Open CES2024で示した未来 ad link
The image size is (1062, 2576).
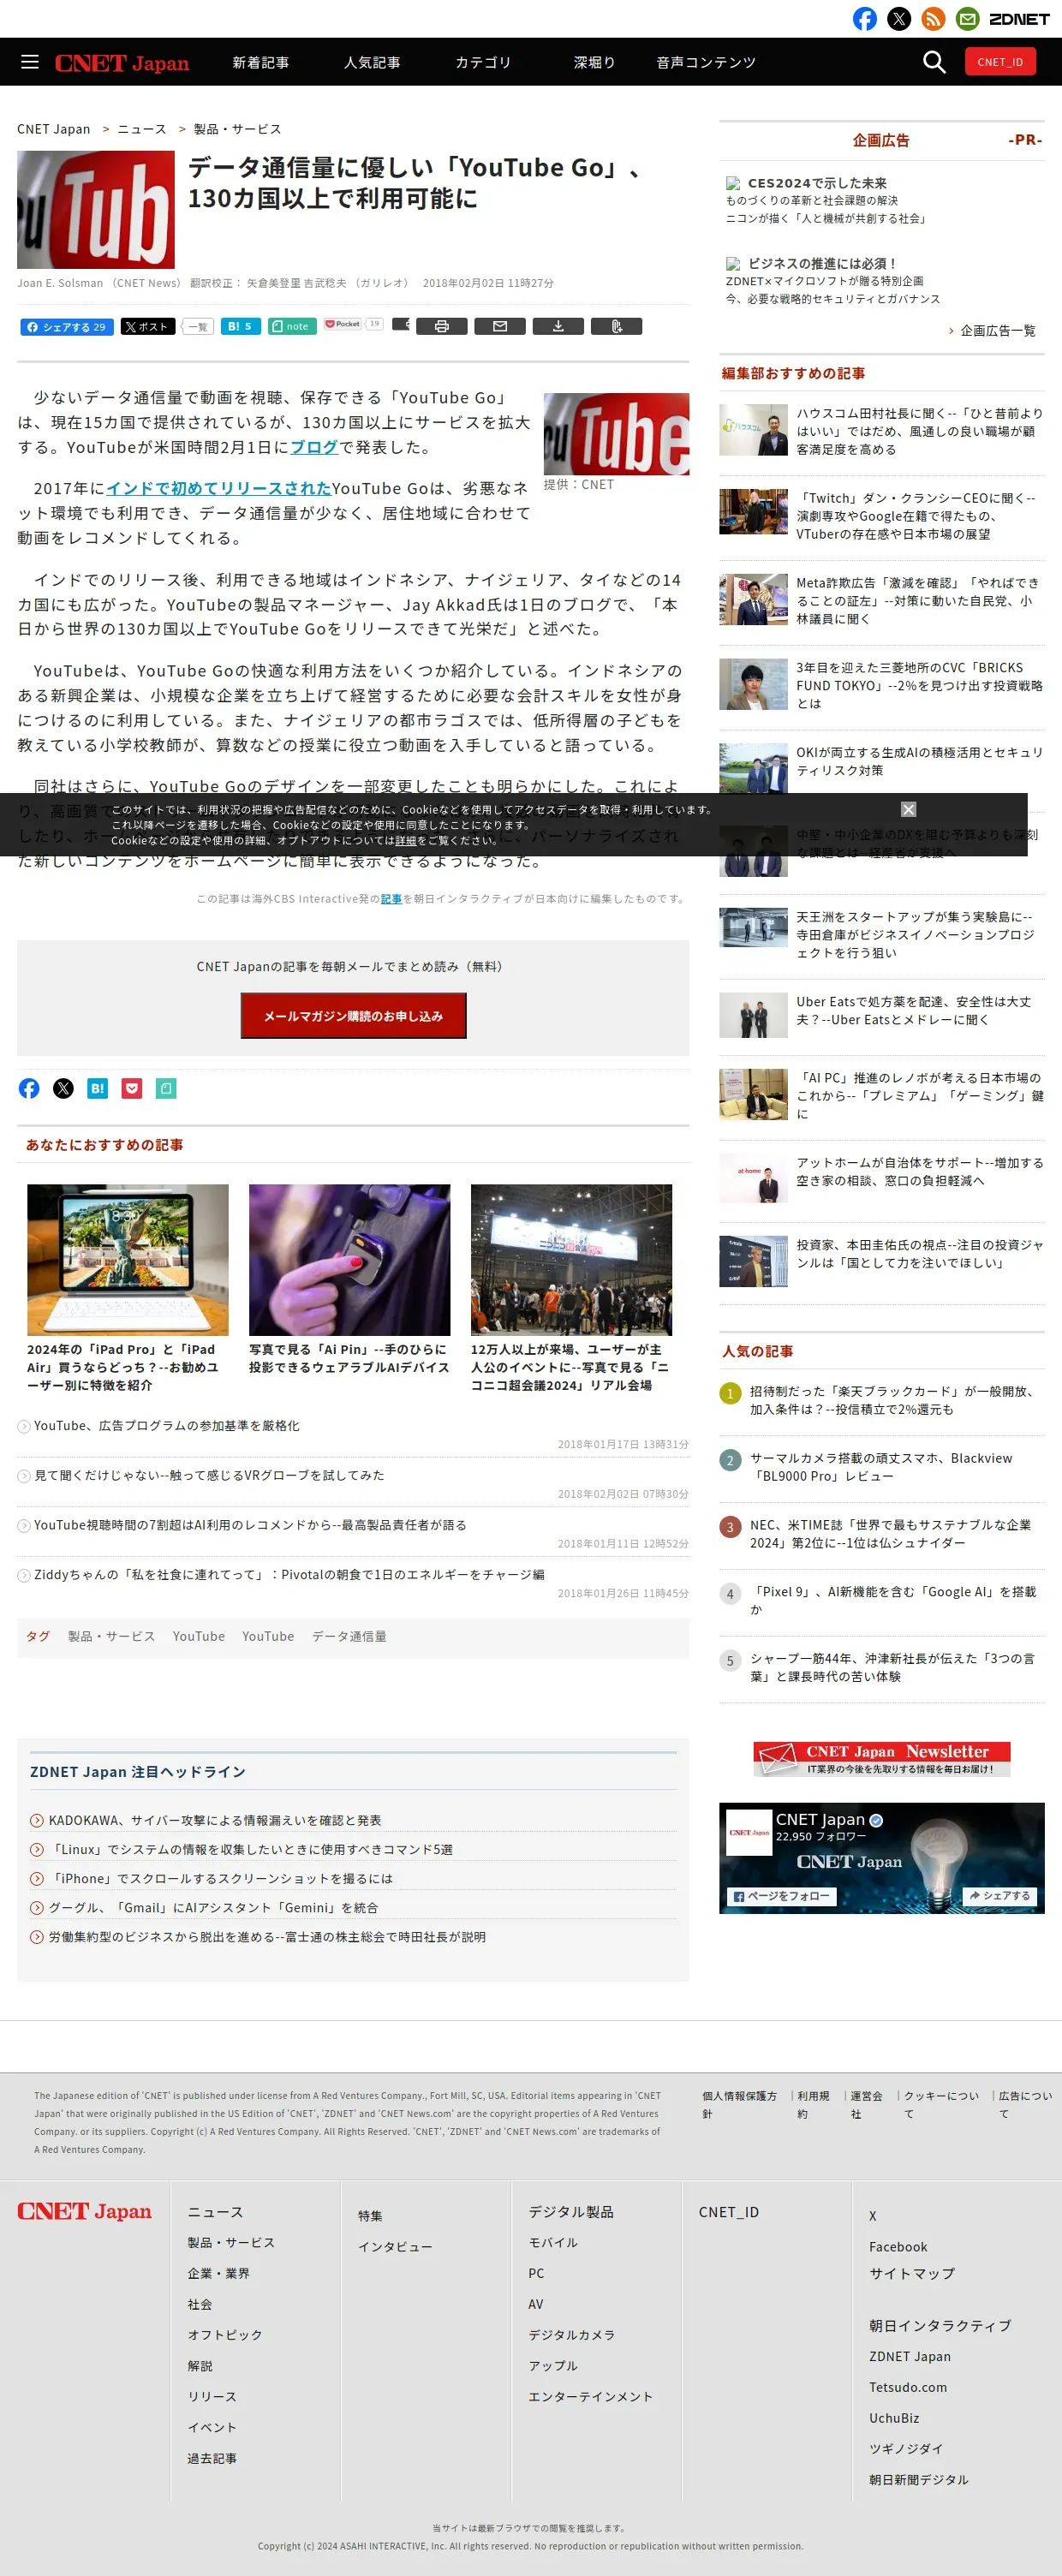(817, 183)
